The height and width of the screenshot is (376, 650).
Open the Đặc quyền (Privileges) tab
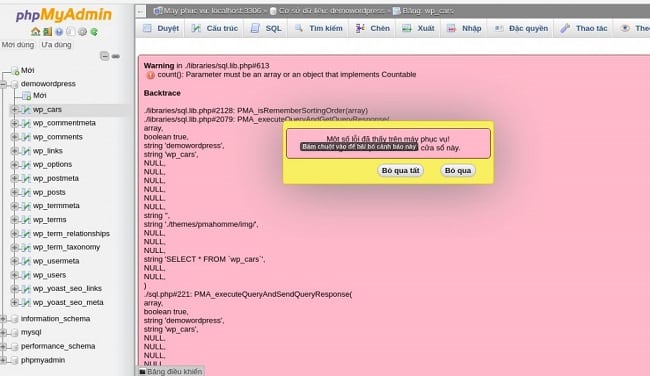tap(521, 28)
